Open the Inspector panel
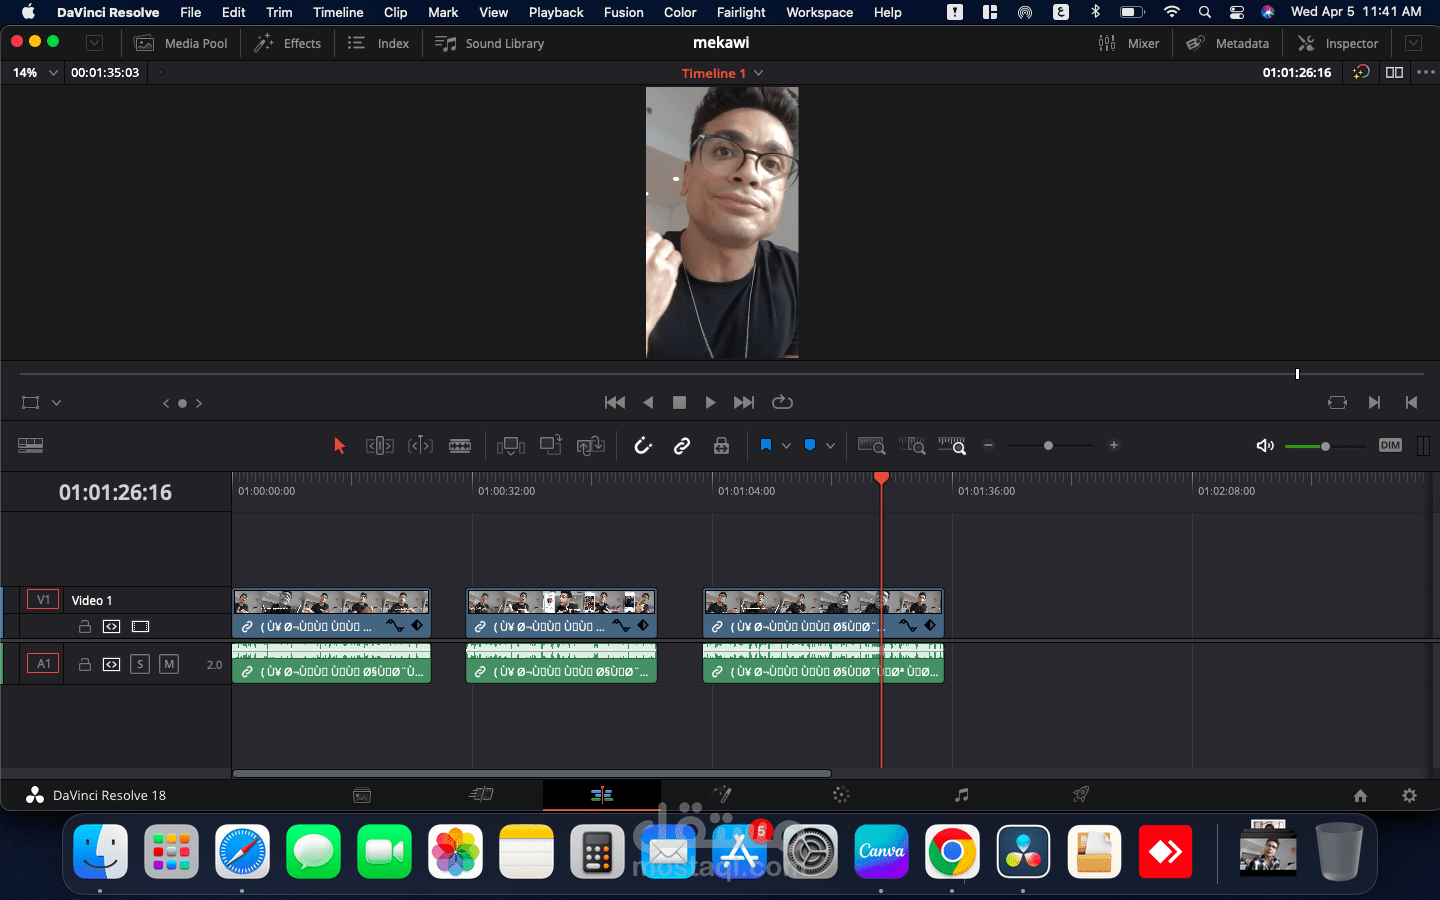This screenshot has width=1440, height=900. (1338, 43)
